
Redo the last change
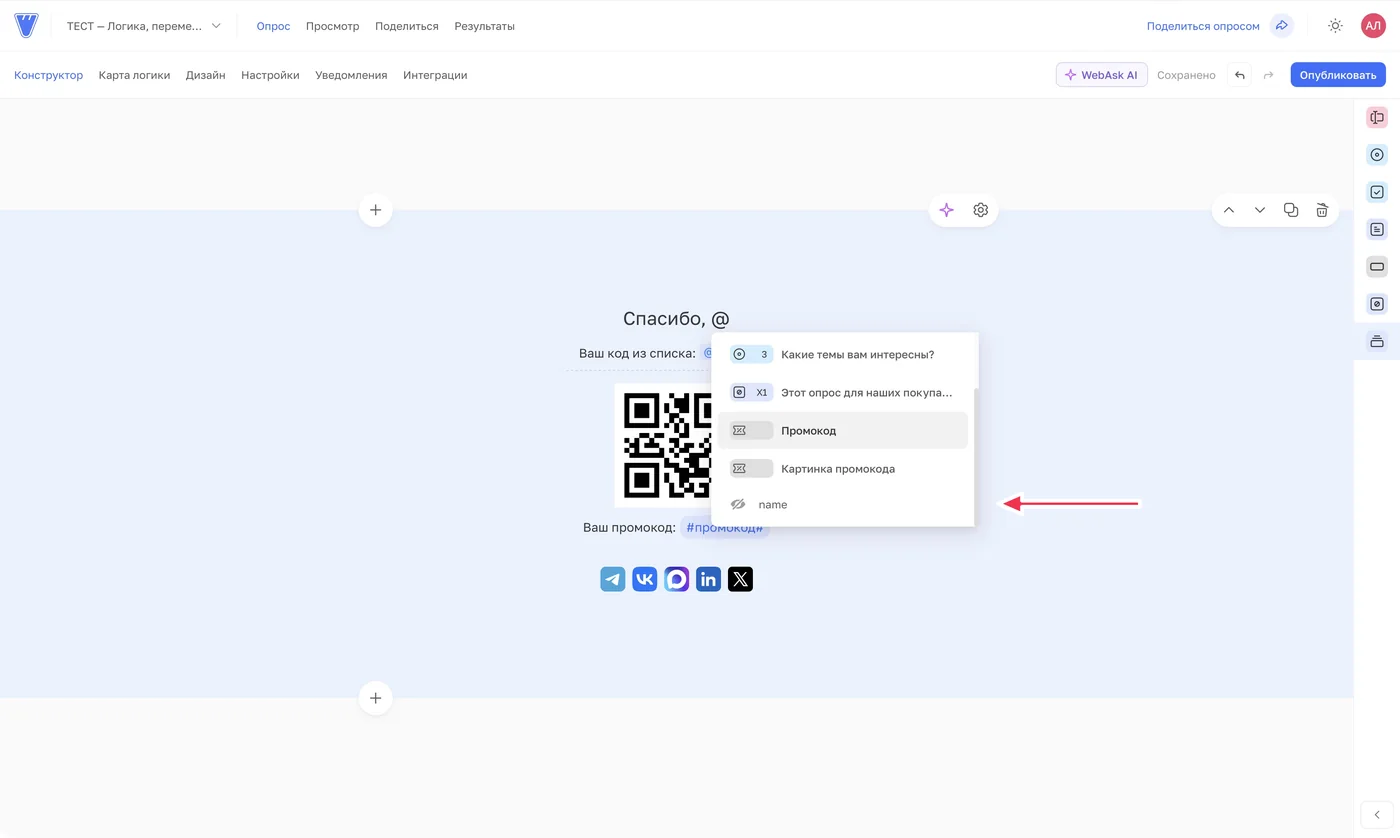(x=1268, y=75)
